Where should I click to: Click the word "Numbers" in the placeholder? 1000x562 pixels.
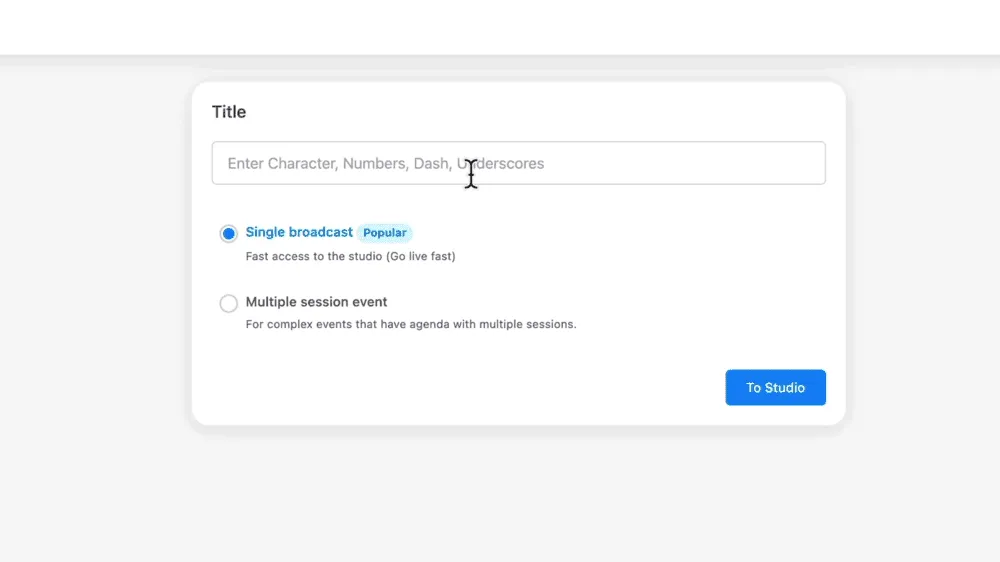point(376,163)
